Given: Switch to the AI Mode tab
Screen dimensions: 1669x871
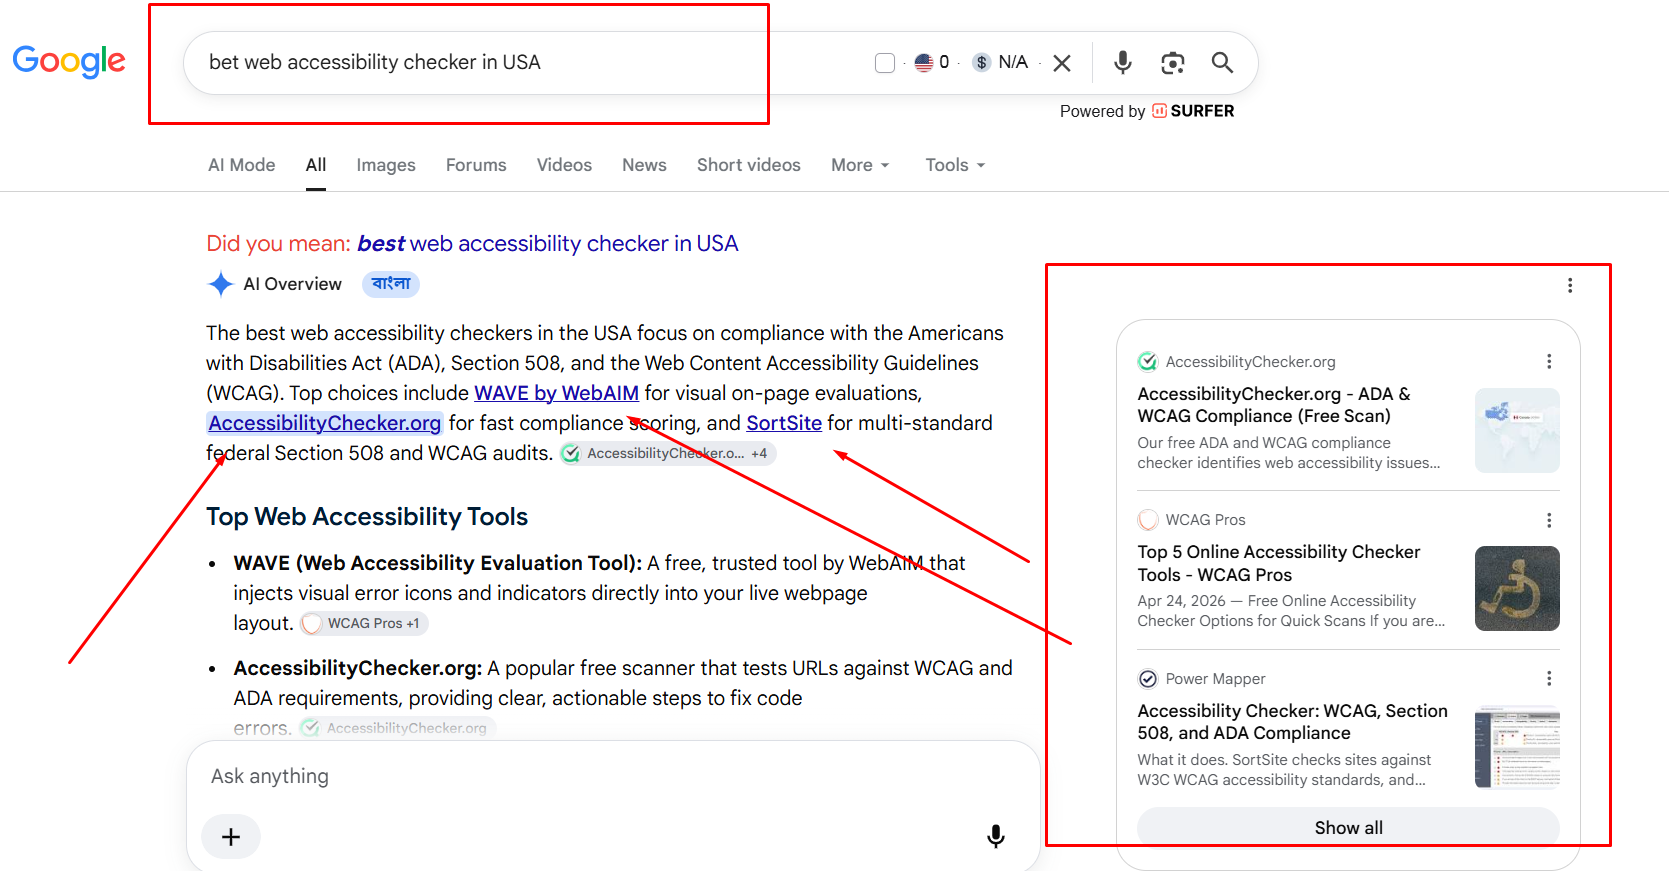Looking at the screenshot, I should click(x=242, y=165).
